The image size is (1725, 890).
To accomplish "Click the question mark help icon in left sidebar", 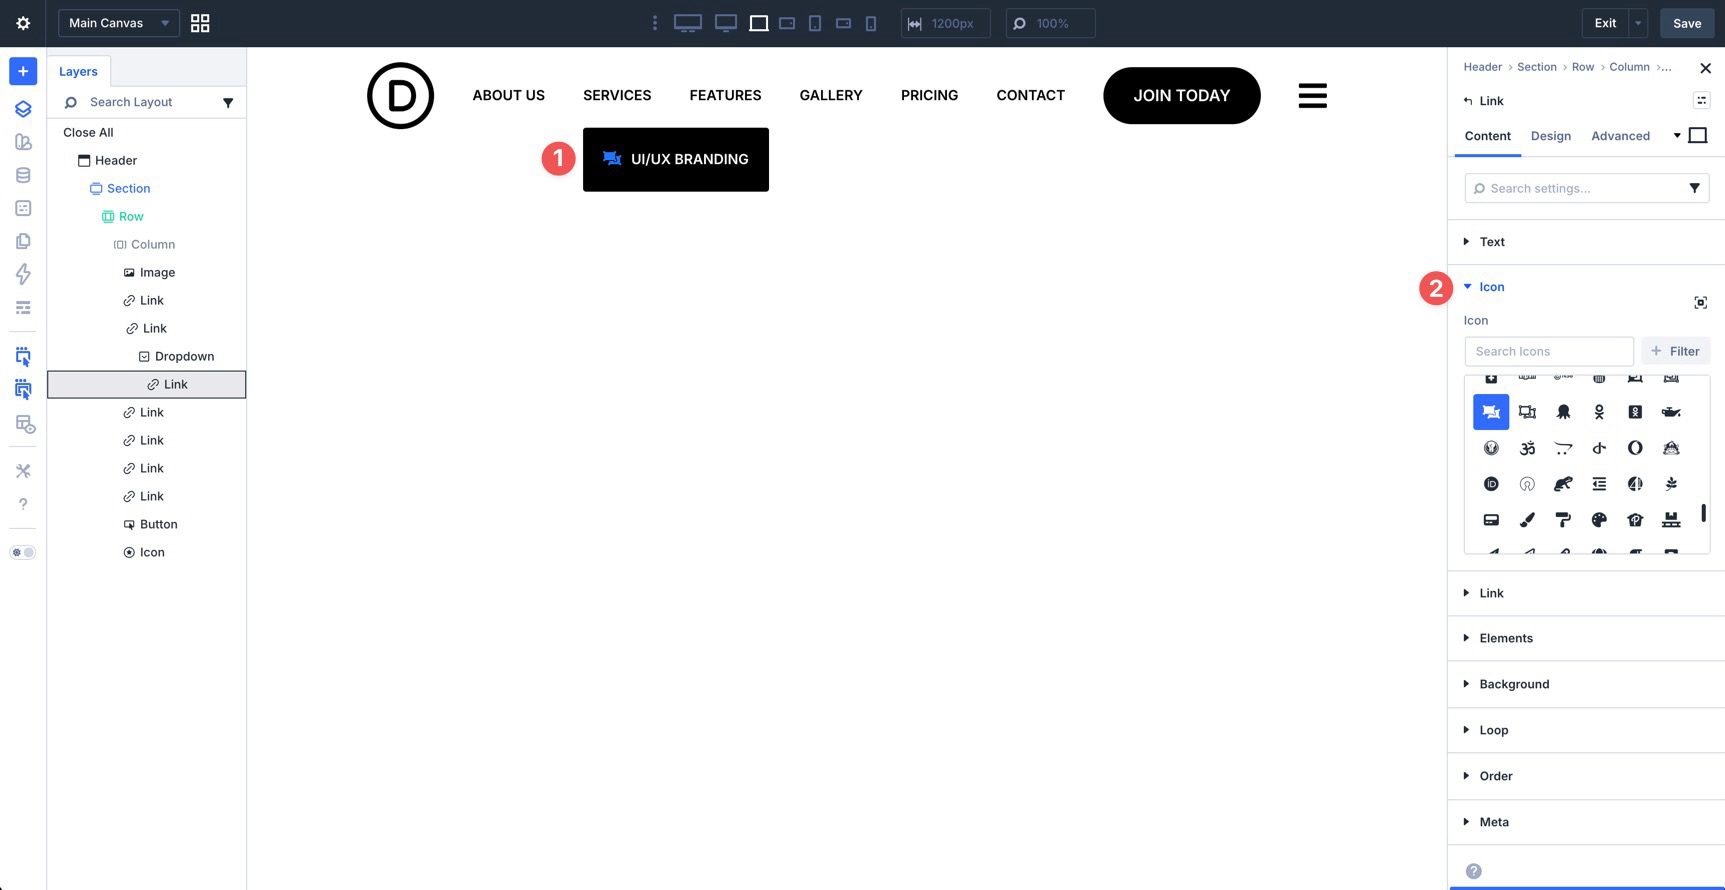I will click(23, 504).
